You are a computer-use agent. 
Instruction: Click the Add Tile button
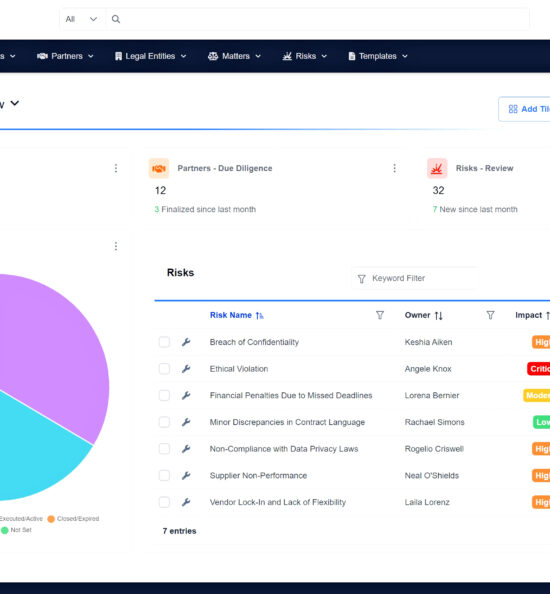[525, 109]
